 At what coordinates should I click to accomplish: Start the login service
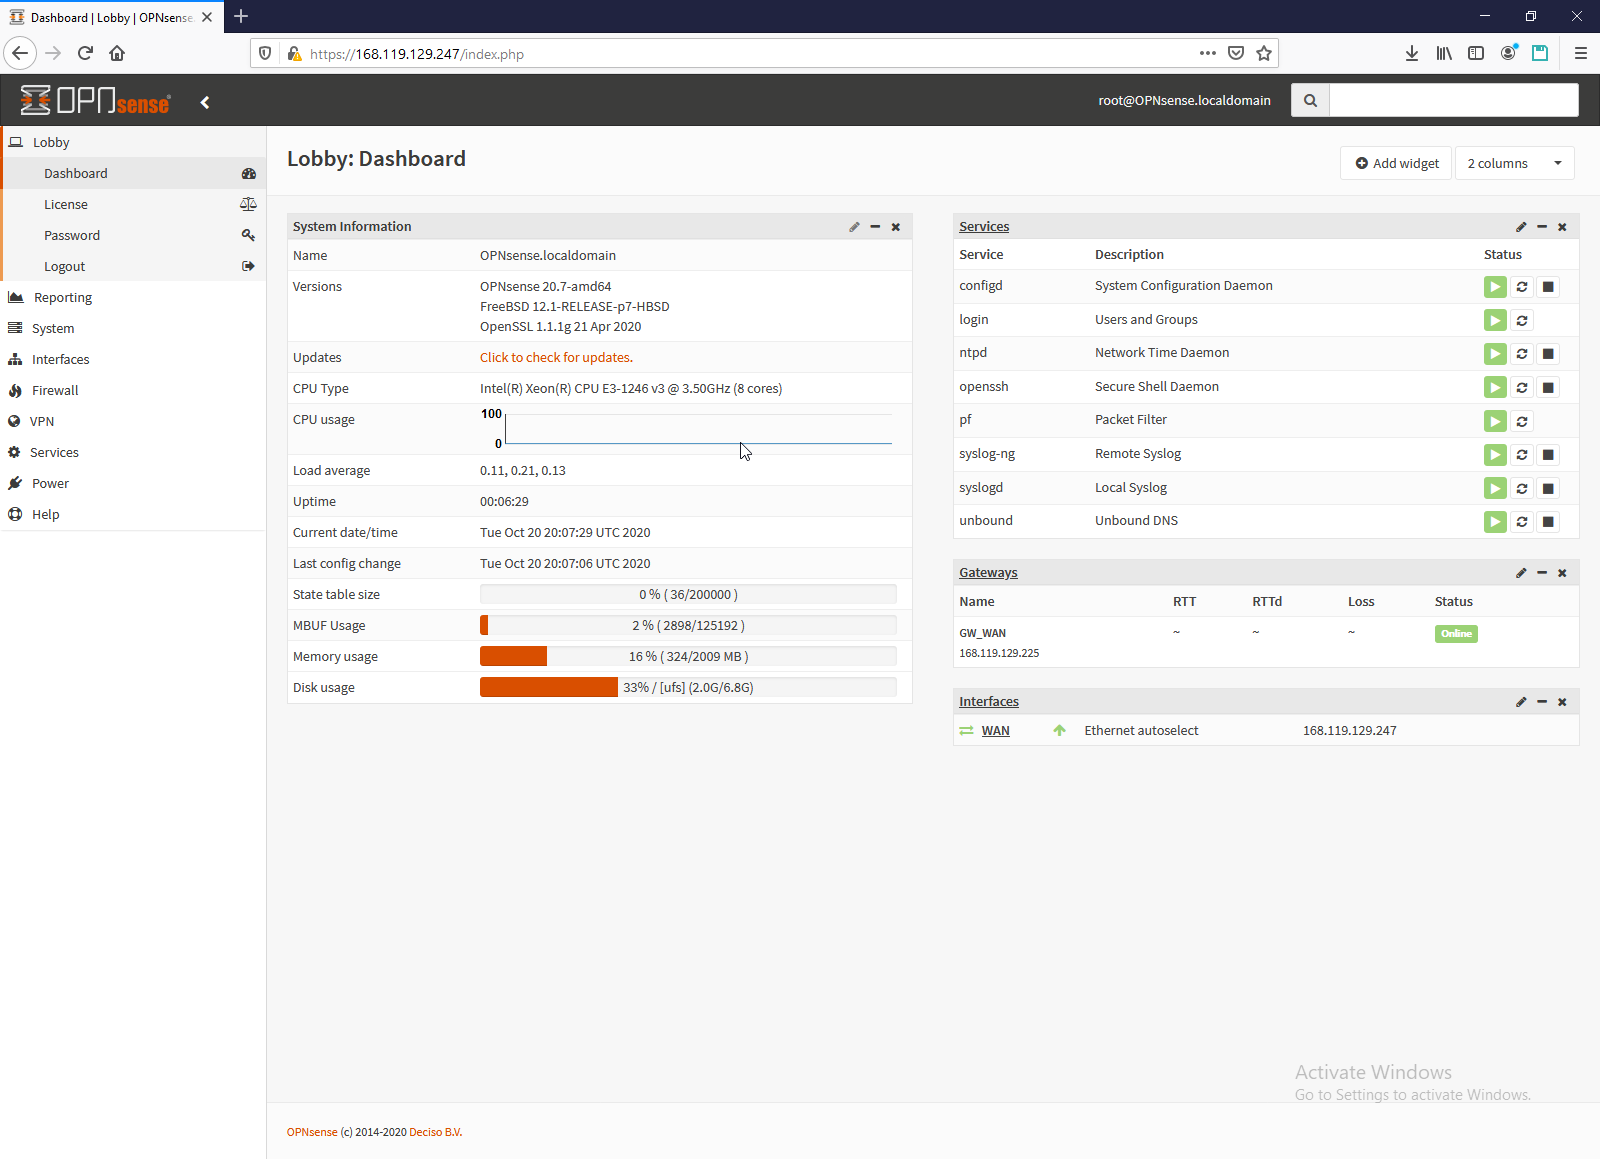[x=1495, y=320]
